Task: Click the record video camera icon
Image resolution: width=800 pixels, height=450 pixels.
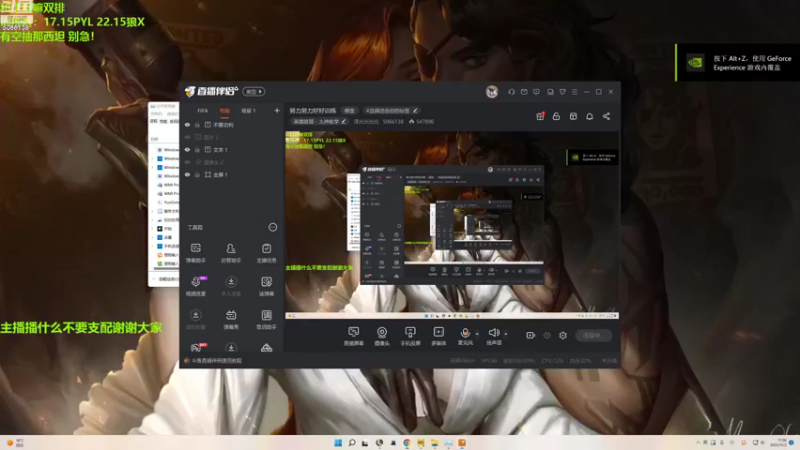Action: [x=531, y=335]
